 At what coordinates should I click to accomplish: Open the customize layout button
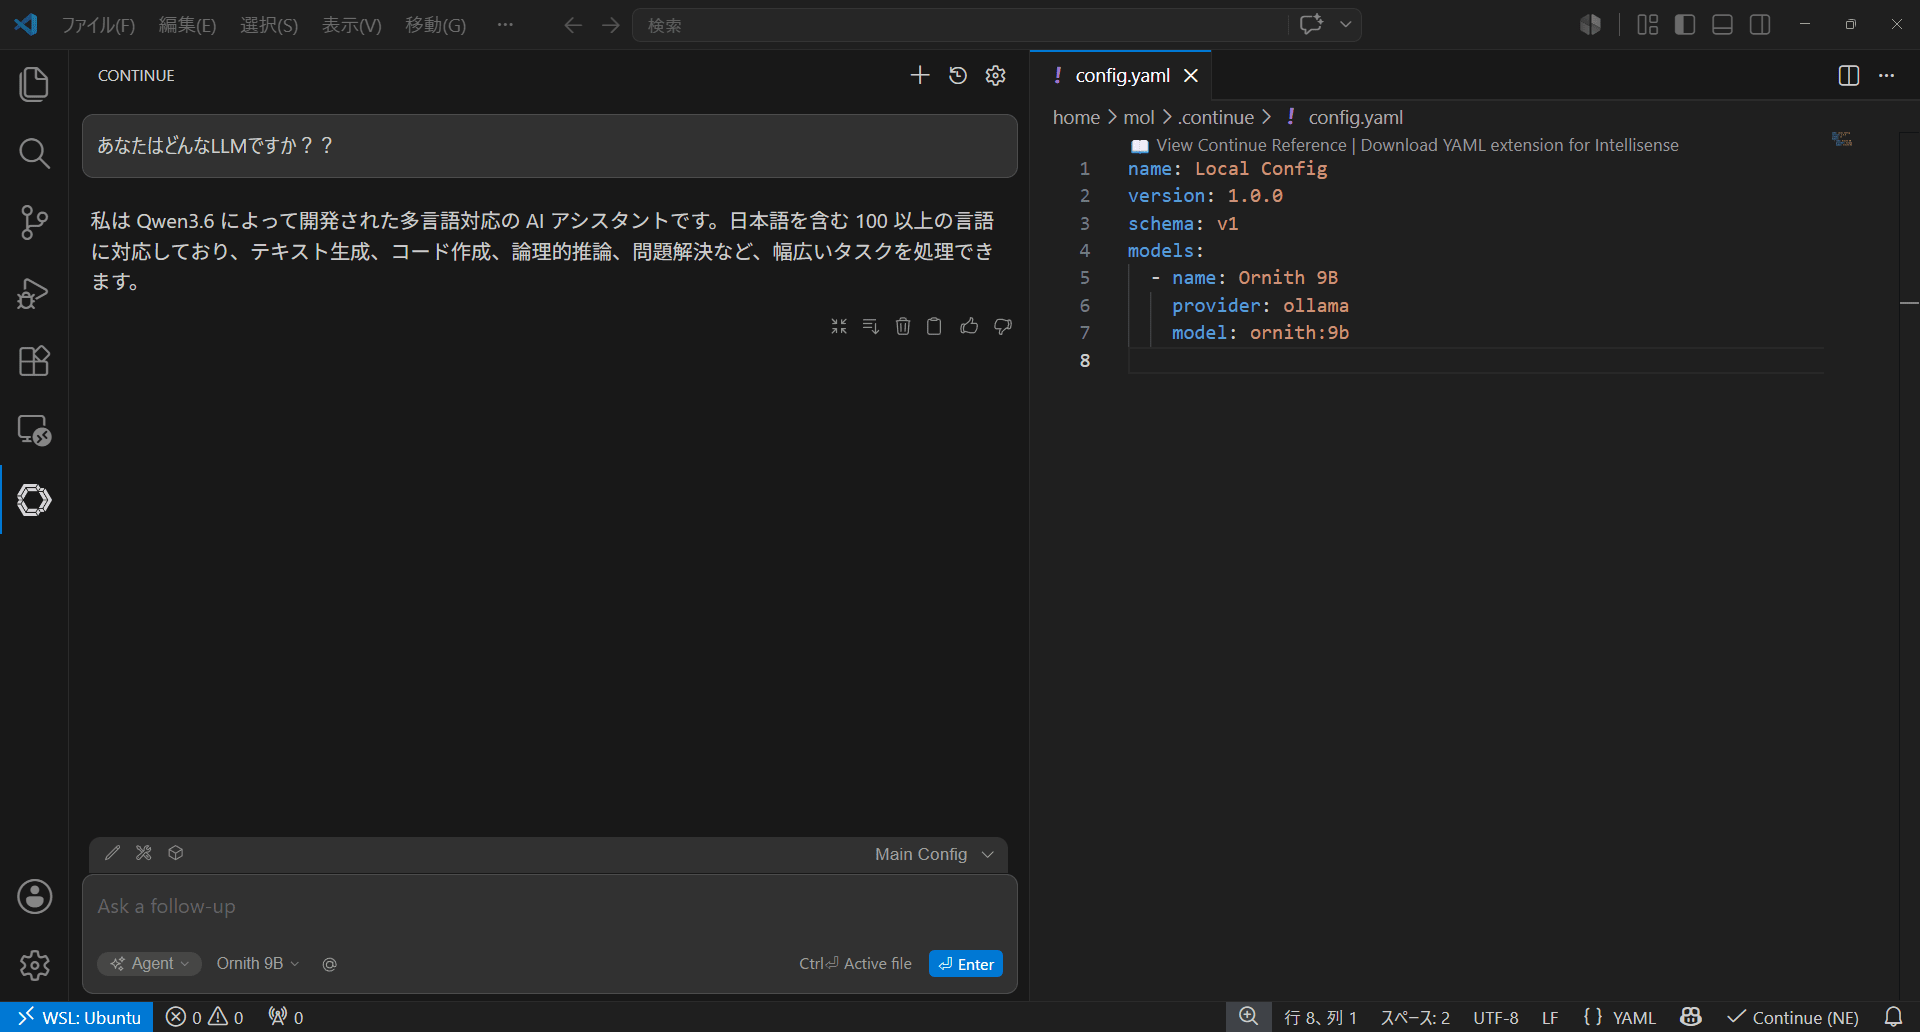(1648, 25)
